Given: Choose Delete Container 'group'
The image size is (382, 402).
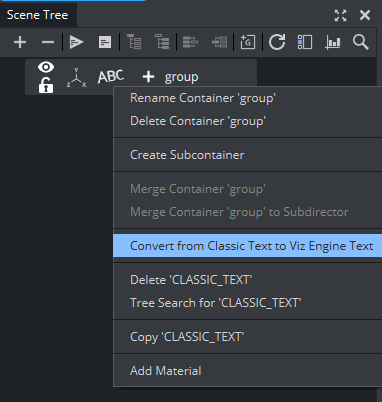Looking at the screenshot, I should 198,121.
